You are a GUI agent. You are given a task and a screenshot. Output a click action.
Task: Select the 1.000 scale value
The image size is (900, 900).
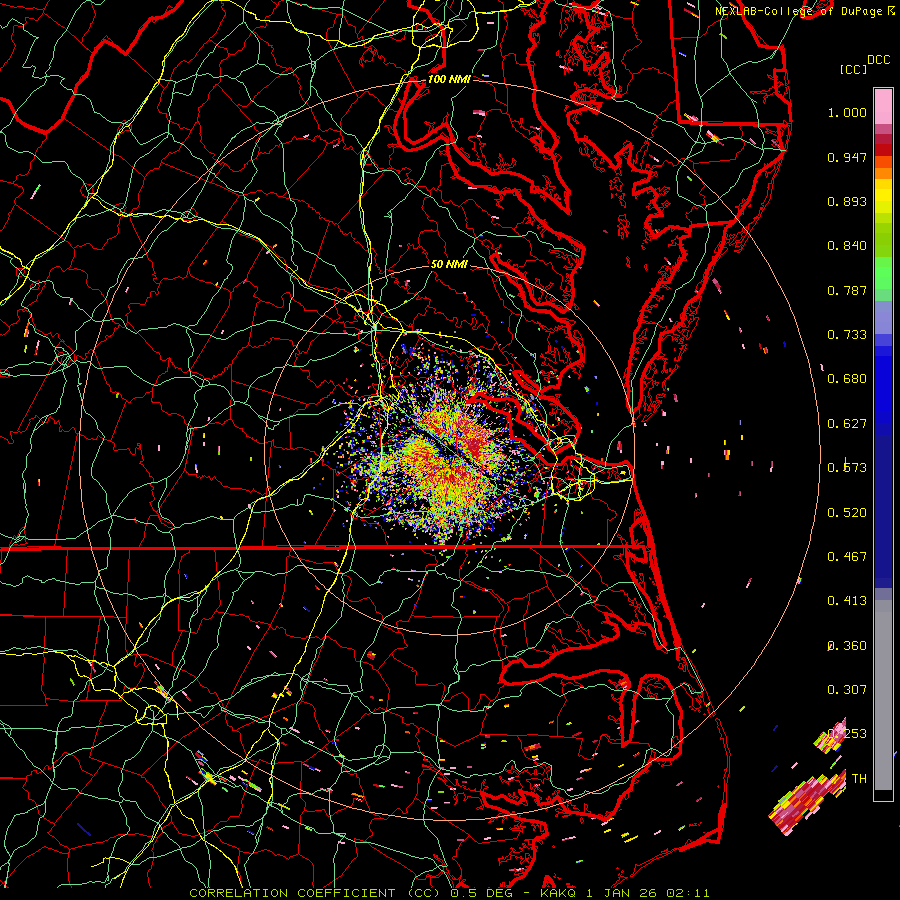[847, 112]
